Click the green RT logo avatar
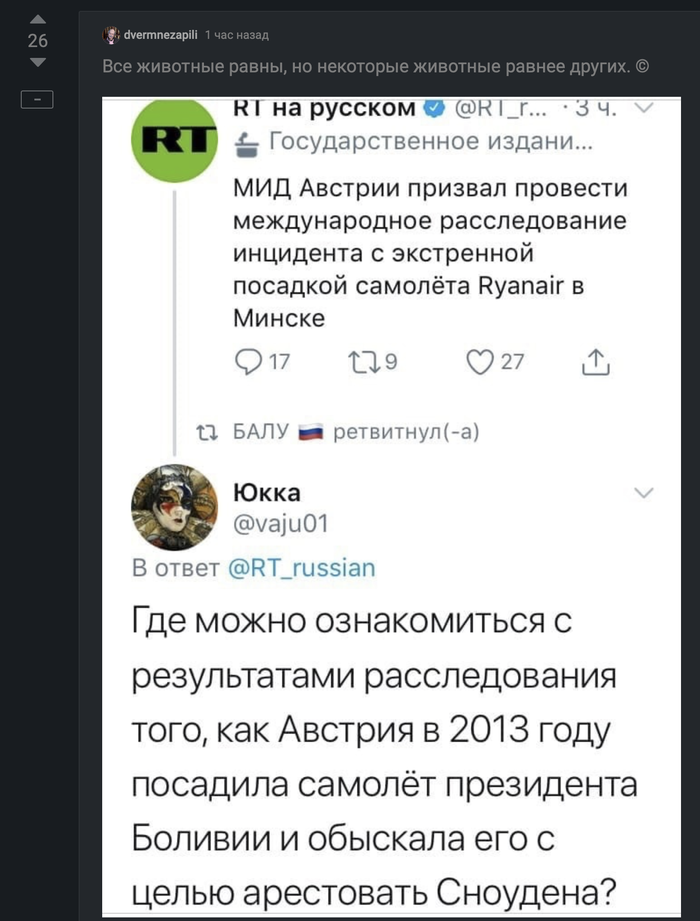 pos(174,140)
